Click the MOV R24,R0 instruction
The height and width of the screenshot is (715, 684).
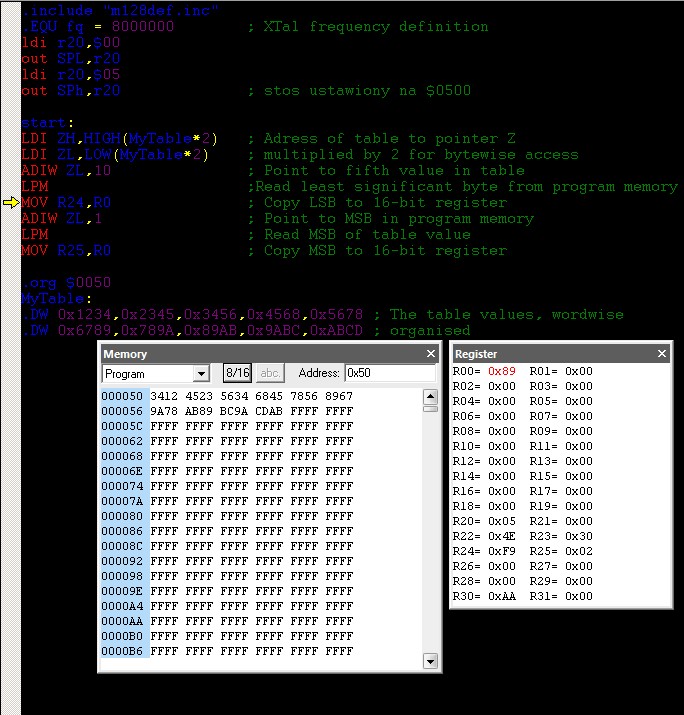click(x=66, y=202)
